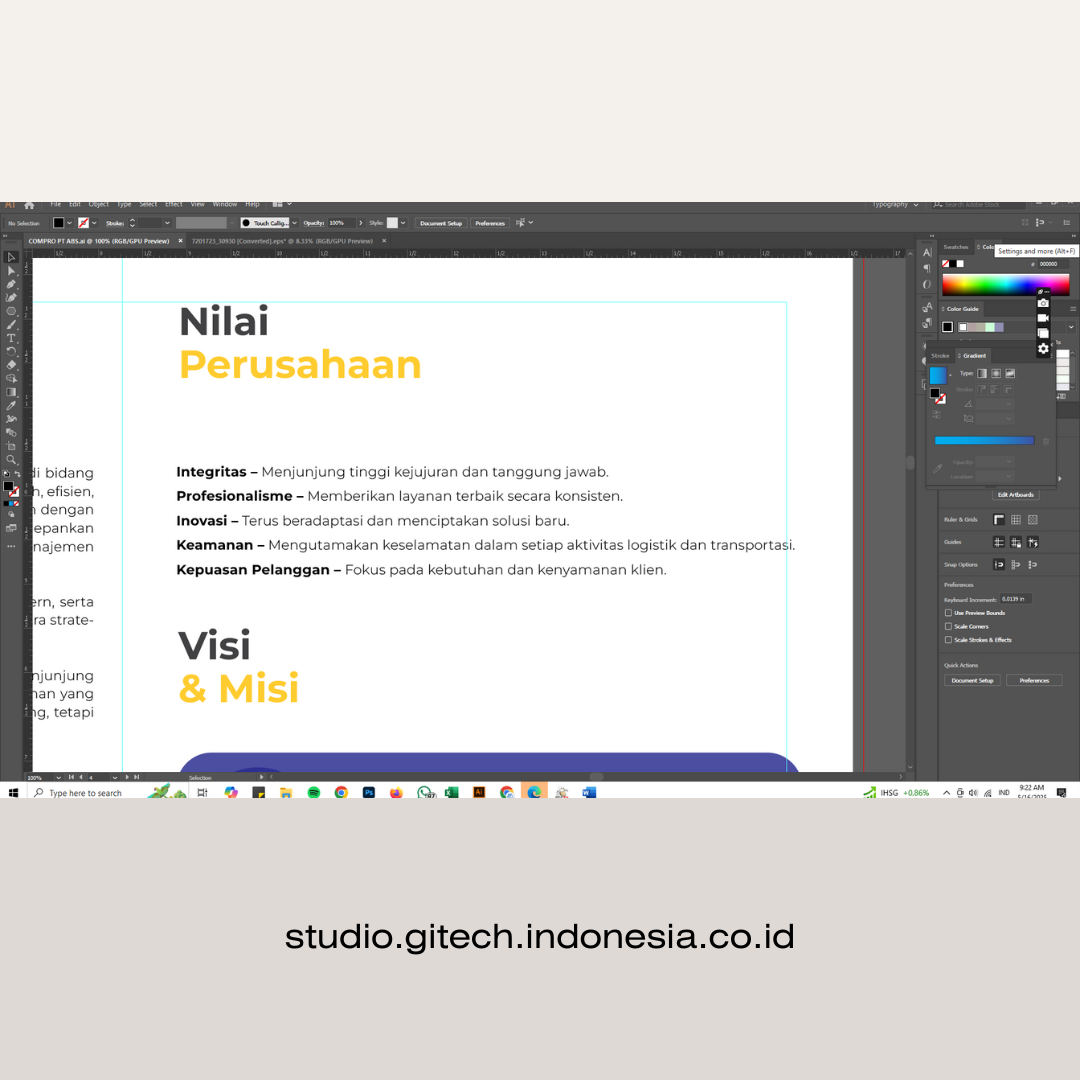Click Document Setup in Quick Actions
This screenshot has height=1080, width=1080.
[972, 680]
